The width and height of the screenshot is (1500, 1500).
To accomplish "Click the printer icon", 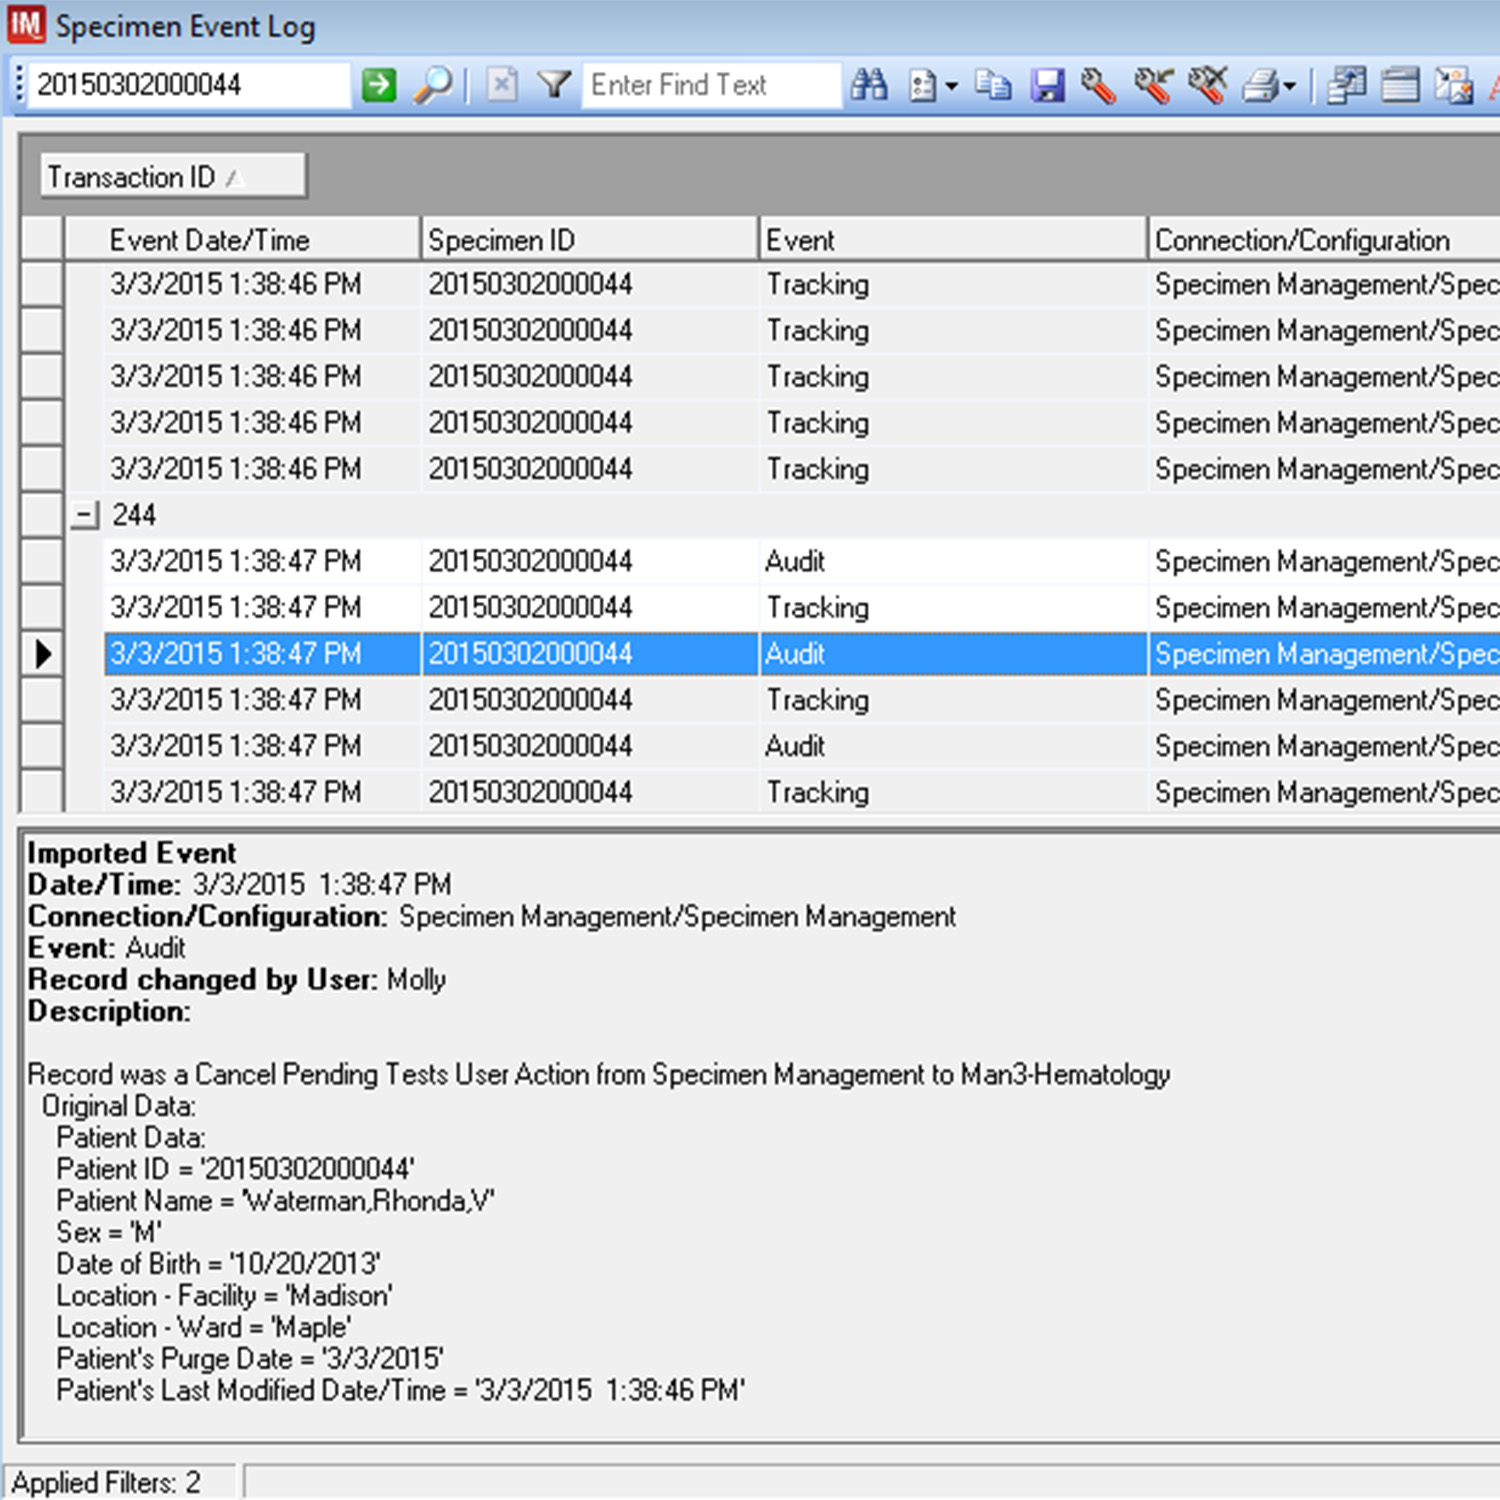I will (1261, 85).
